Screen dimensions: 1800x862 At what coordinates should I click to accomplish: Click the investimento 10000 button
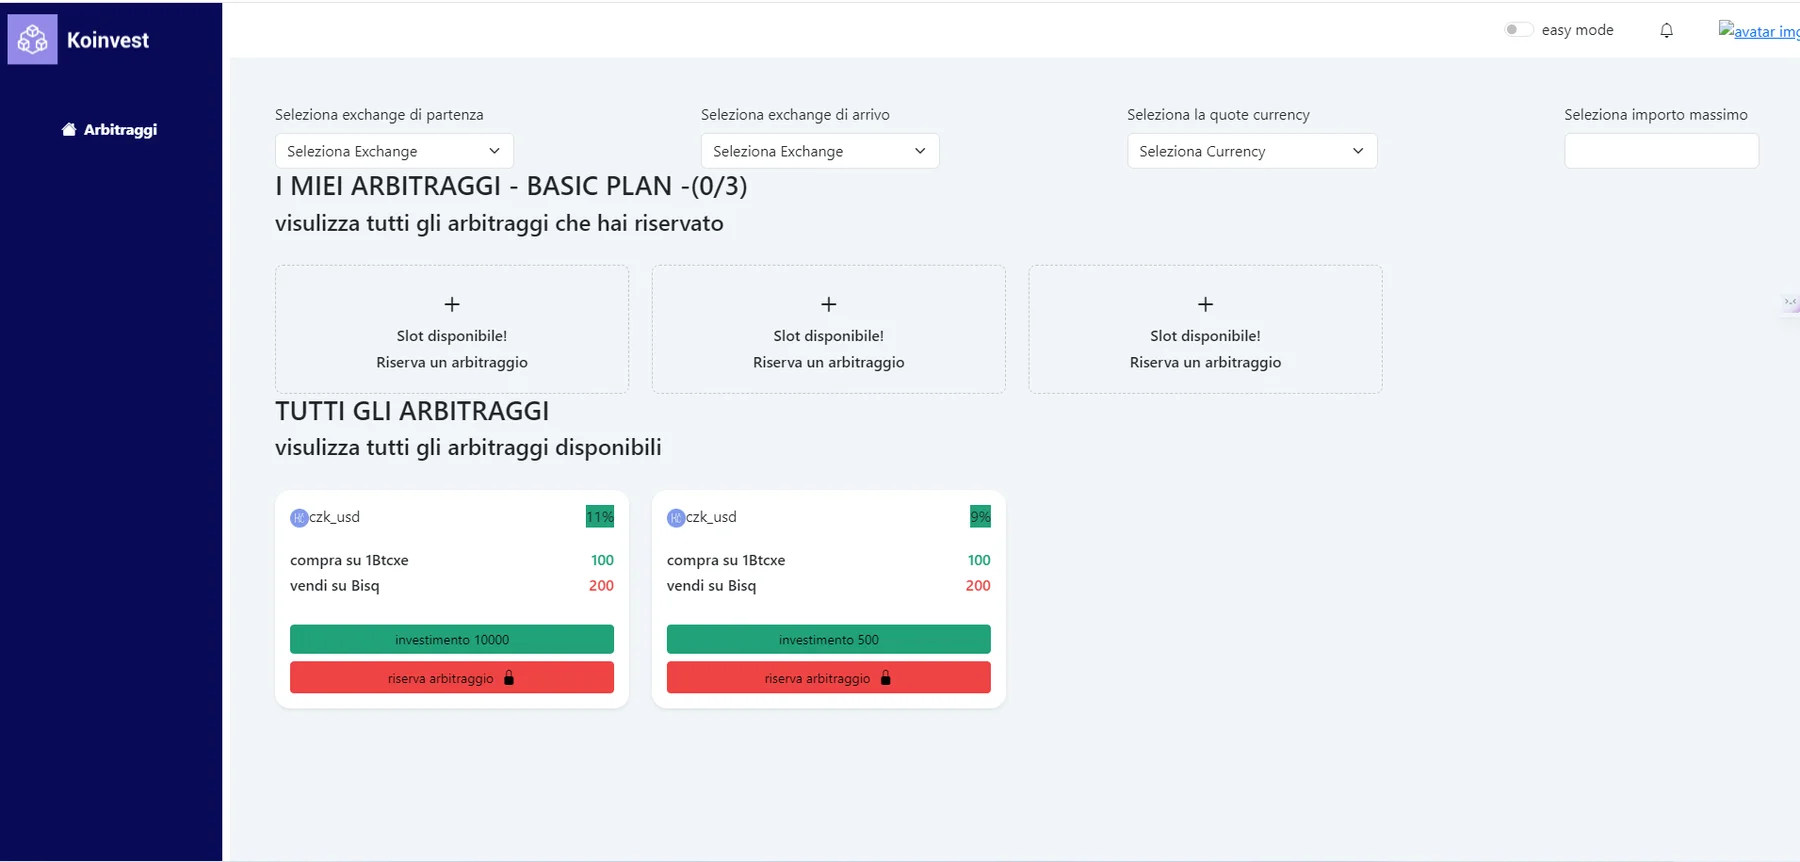452,640
